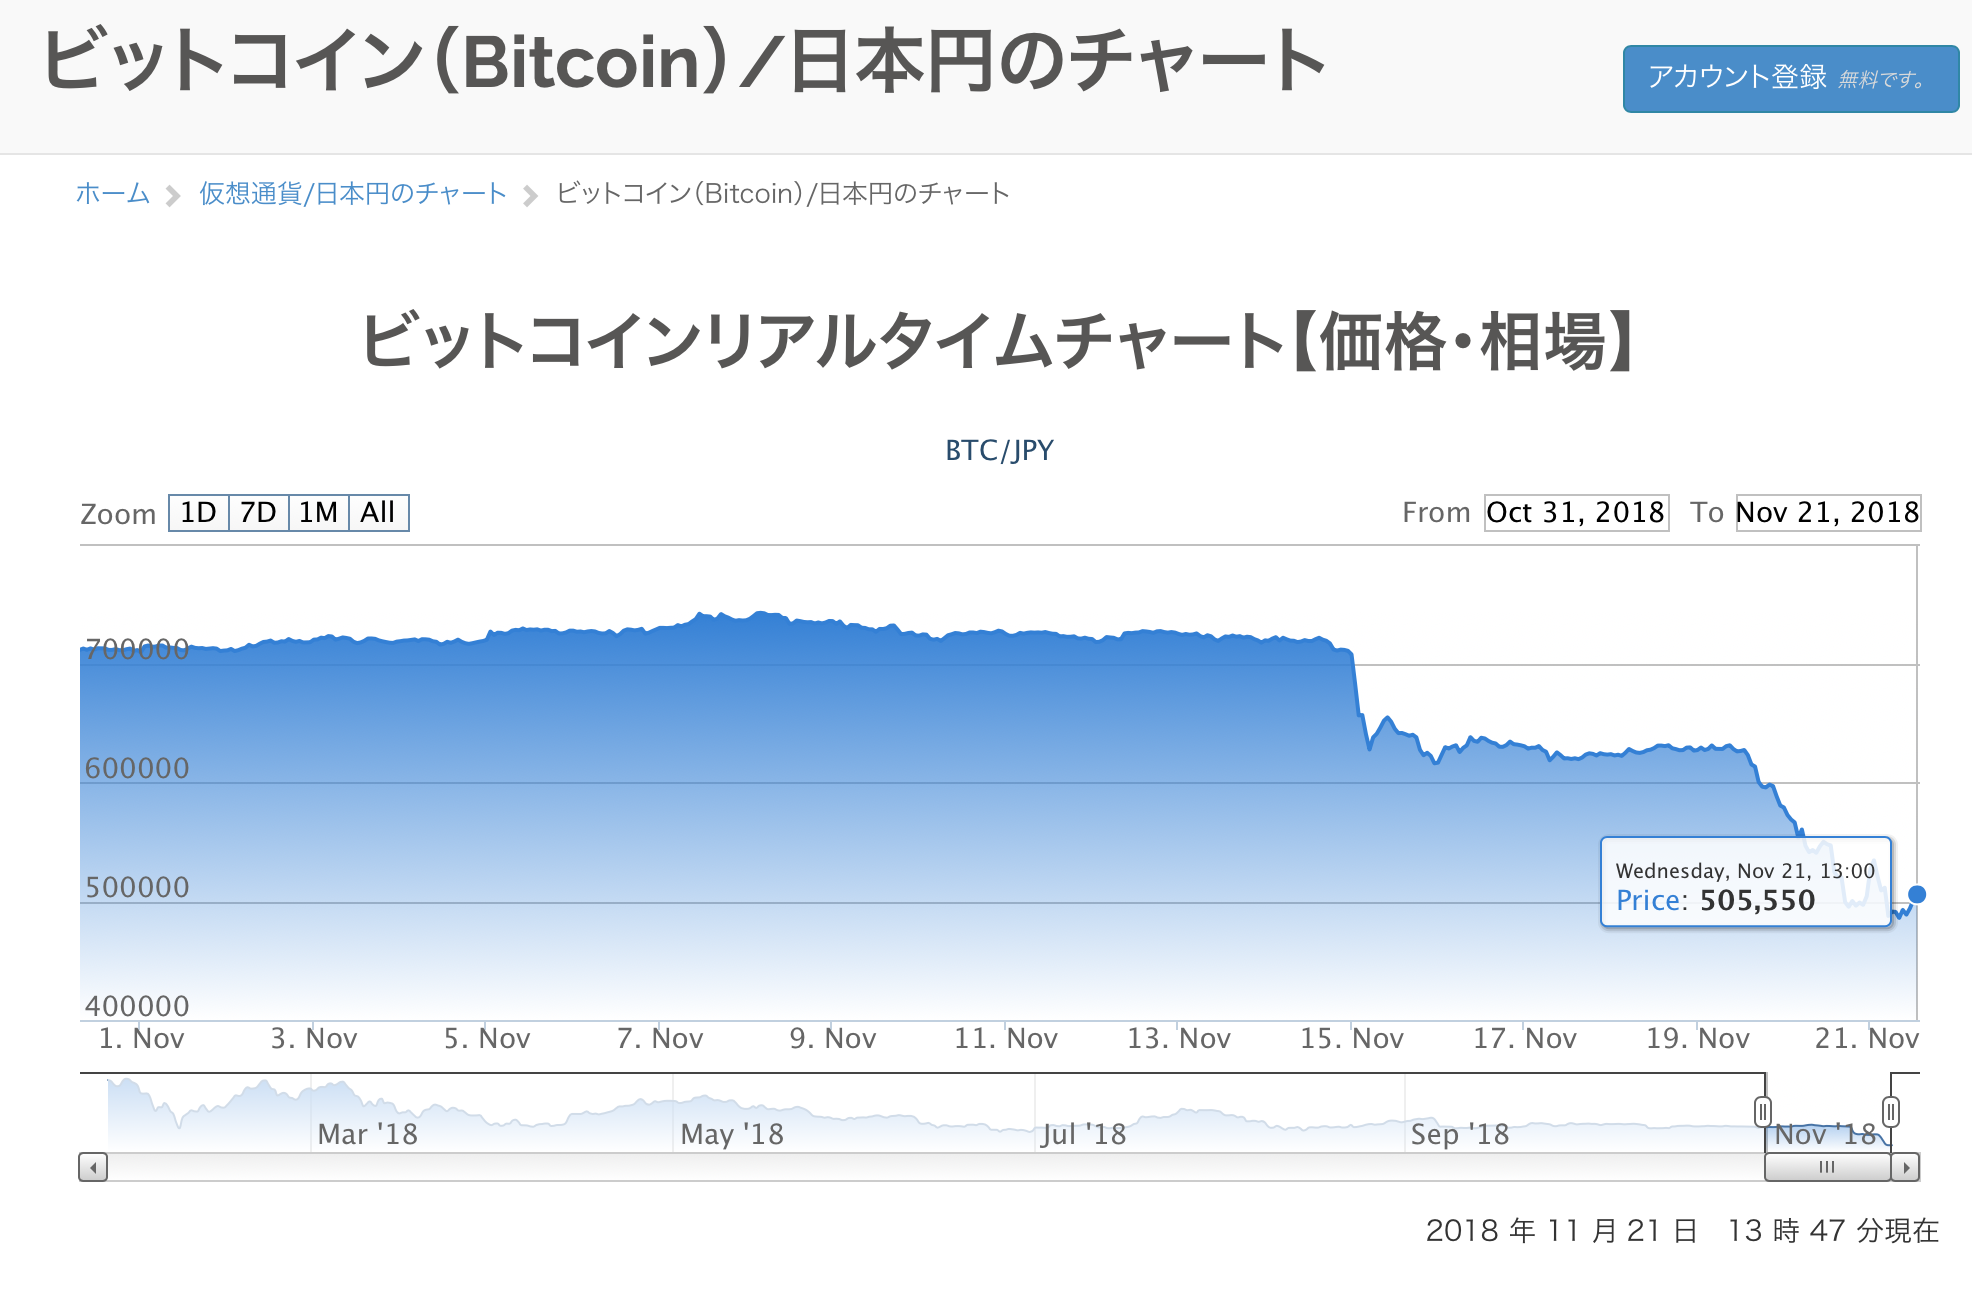Select the 1D zoom range

199,513
